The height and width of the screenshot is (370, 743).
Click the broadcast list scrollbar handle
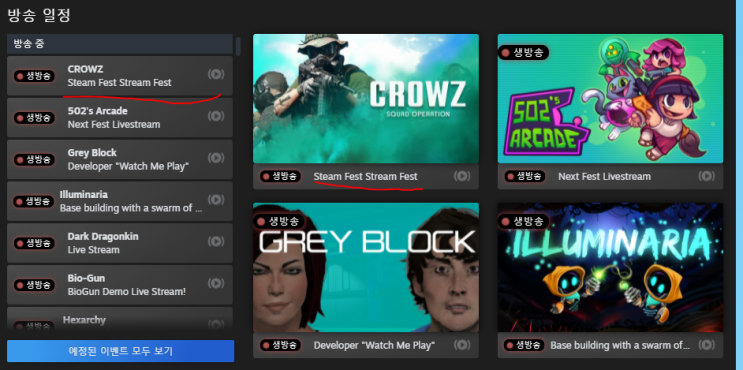coord(238,46)
